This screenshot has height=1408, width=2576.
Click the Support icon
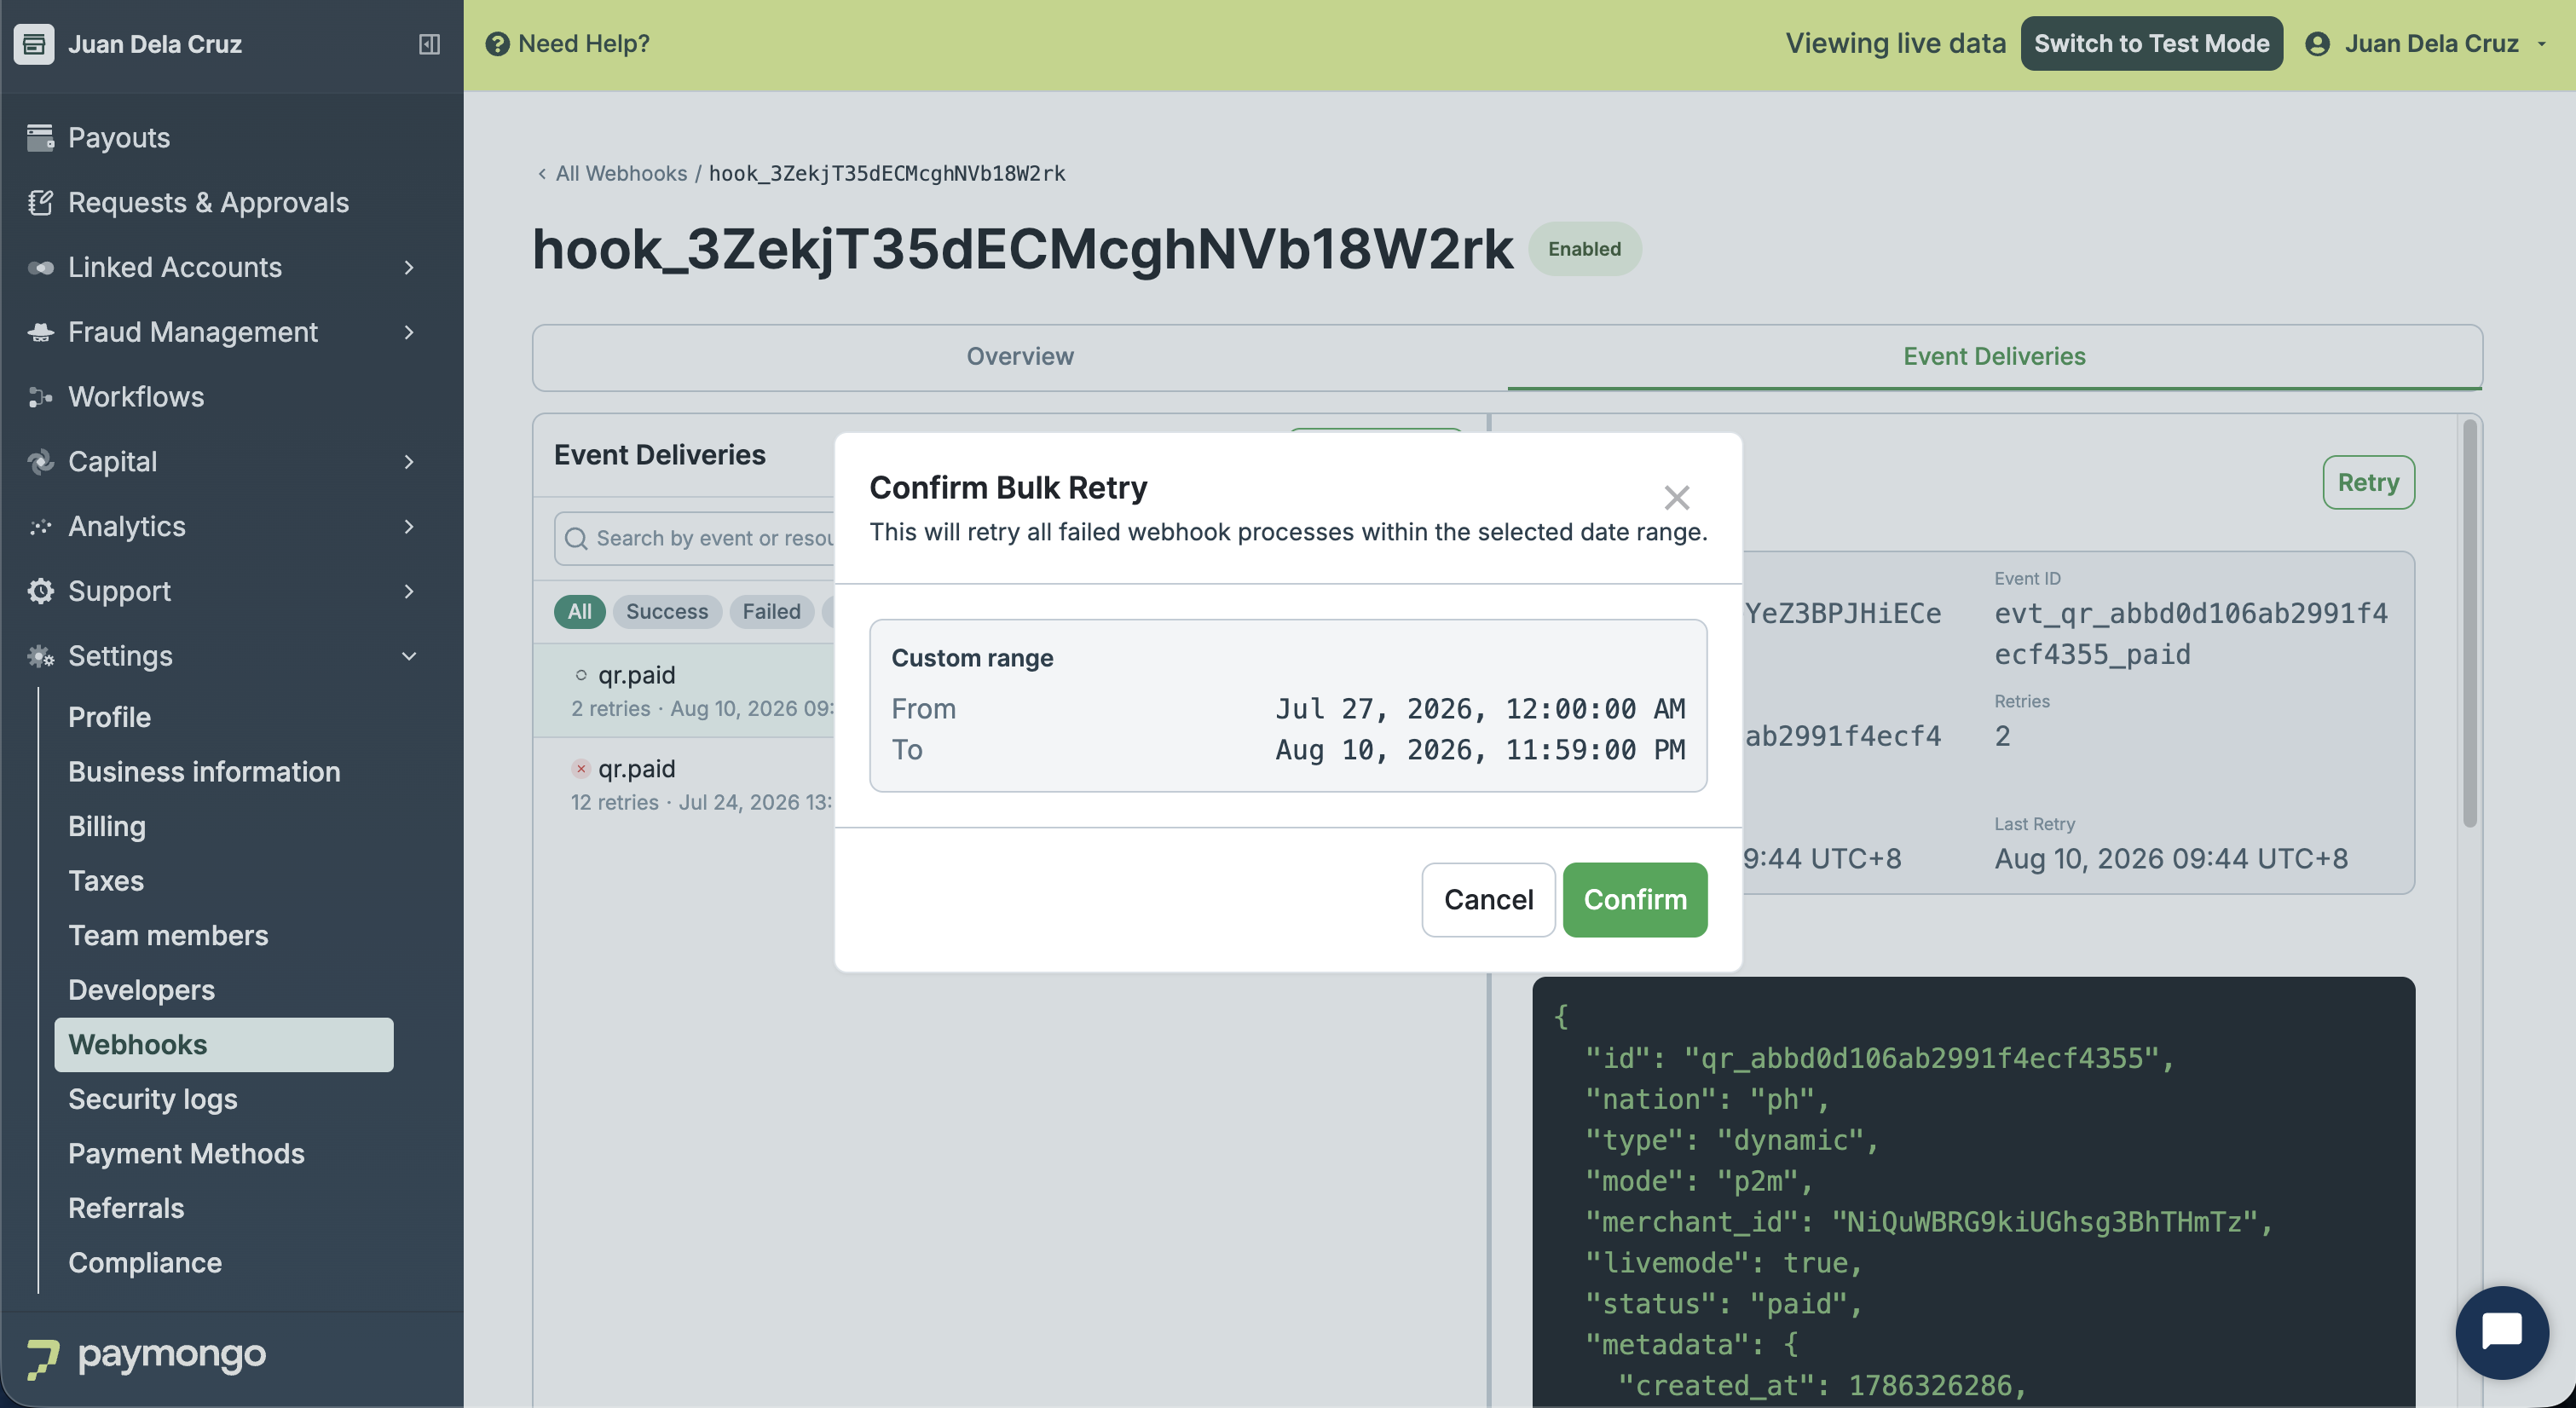pyautogui.click(x=40, y=591)
